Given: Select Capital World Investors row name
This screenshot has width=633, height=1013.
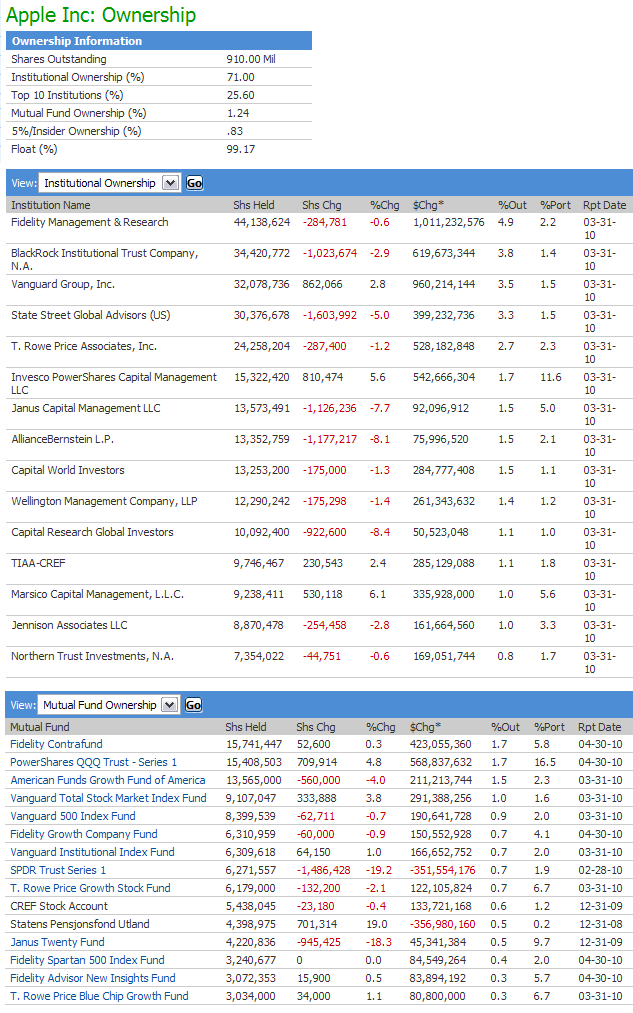Looking at the screenshot, I should 68,470.
